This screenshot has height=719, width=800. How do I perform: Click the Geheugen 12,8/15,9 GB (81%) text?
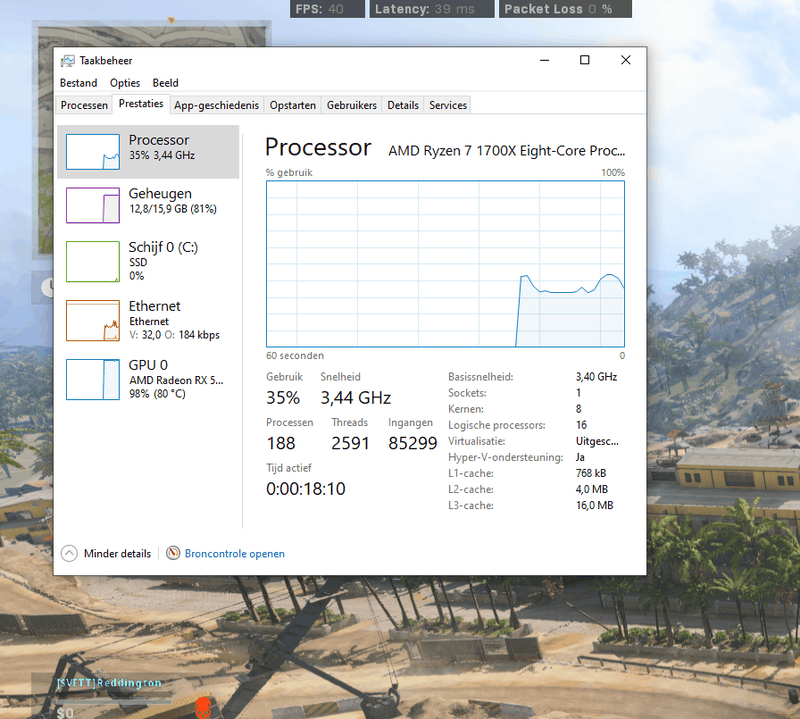click(x=173, y=209)
